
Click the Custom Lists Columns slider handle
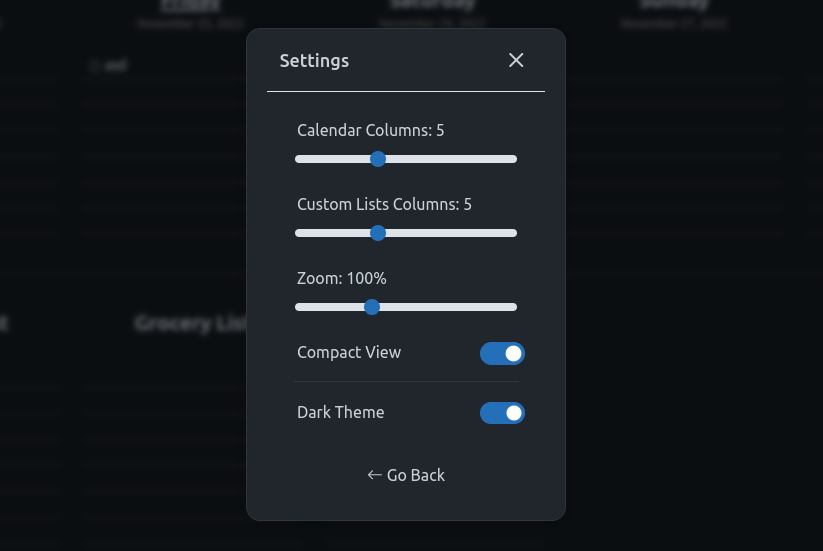pyautogui.click(x=378, y=233)
